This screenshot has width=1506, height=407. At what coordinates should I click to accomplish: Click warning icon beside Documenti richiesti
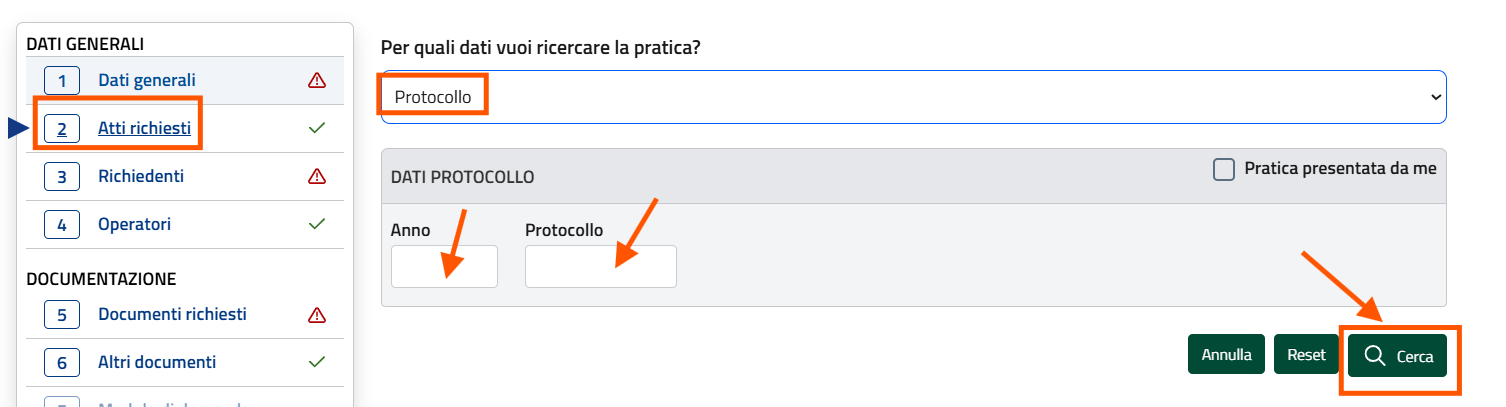pos(317,314)
